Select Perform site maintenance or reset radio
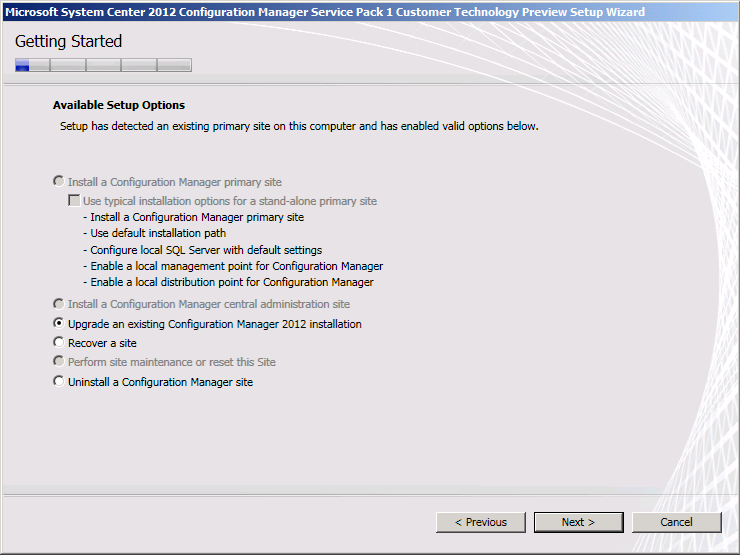 click(x=59, y=362)
